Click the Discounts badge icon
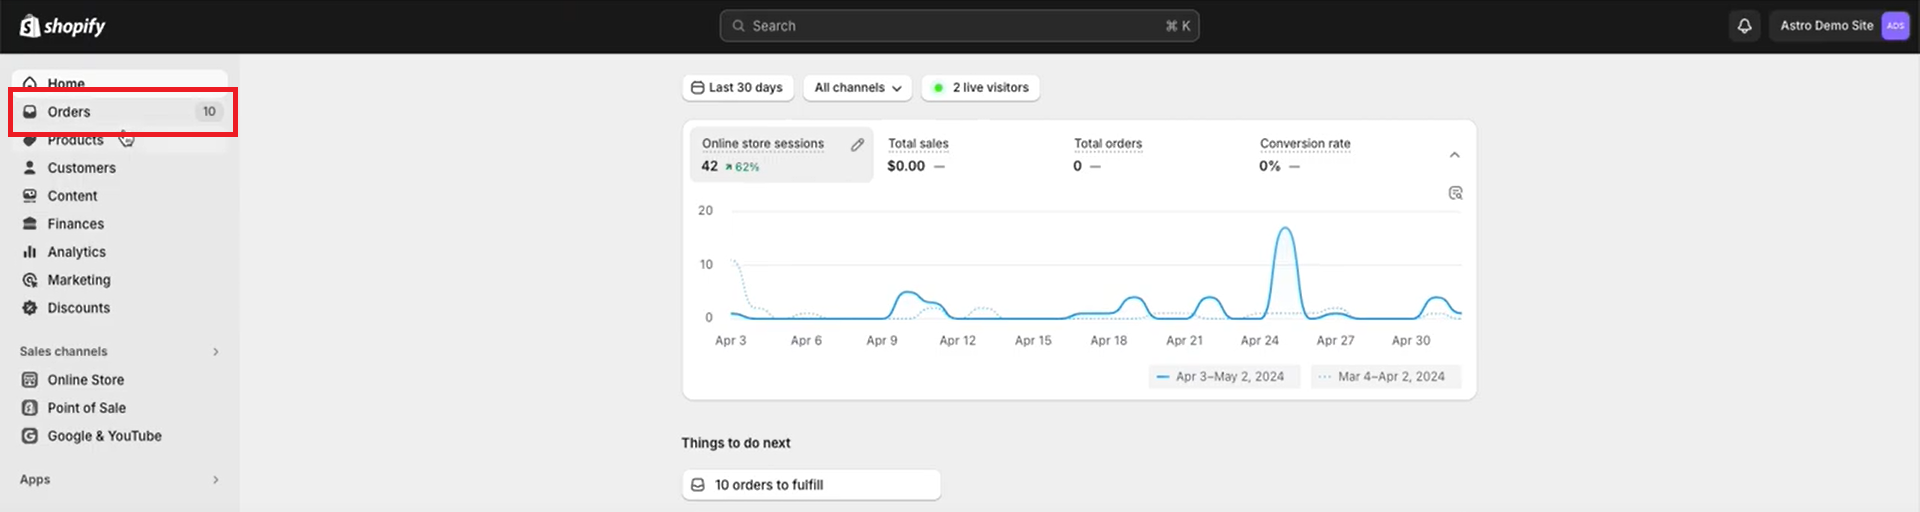Screen dimensions: 1920x512 point(30,308)
